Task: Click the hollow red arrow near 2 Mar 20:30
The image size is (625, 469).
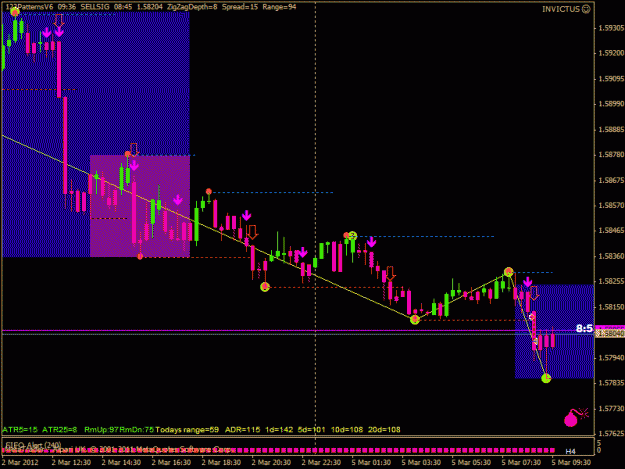Action: pyautogui.click(x=252, y=232)
